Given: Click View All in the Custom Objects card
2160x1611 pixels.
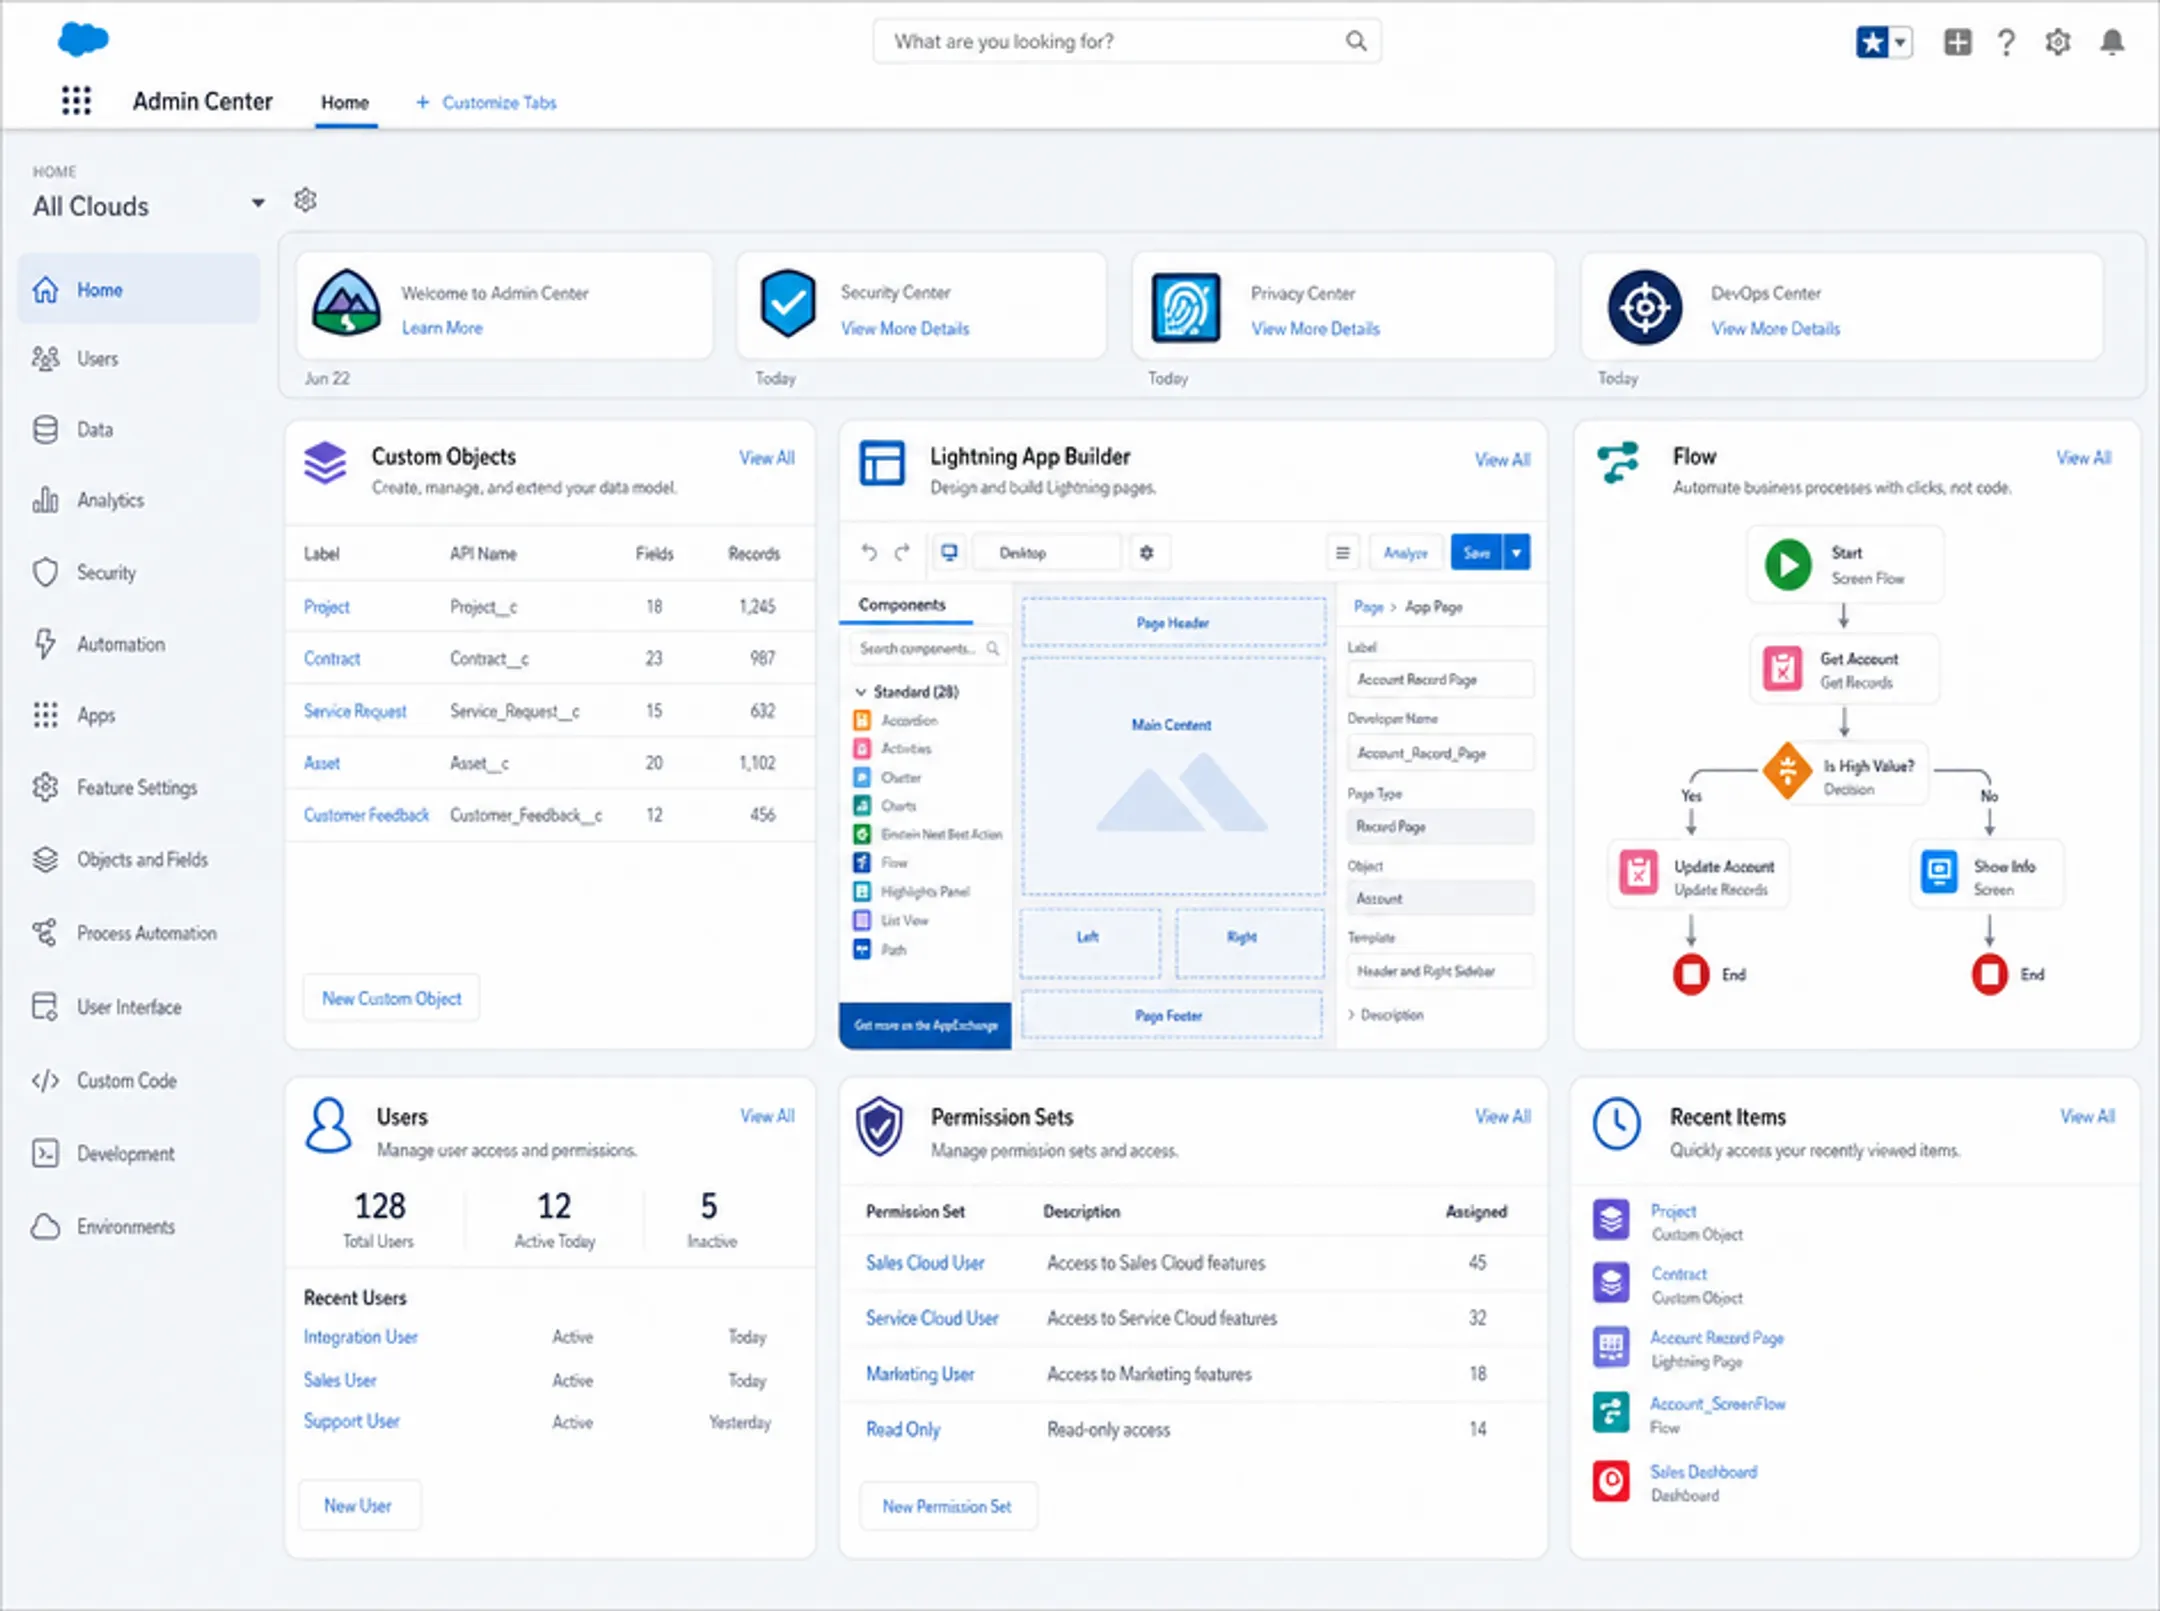Looking at the screenshot, I should [x=767, y=458].
